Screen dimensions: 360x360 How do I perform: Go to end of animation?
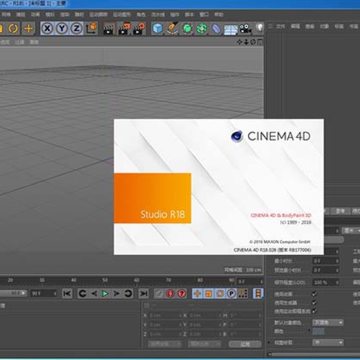tap(144, 294)
